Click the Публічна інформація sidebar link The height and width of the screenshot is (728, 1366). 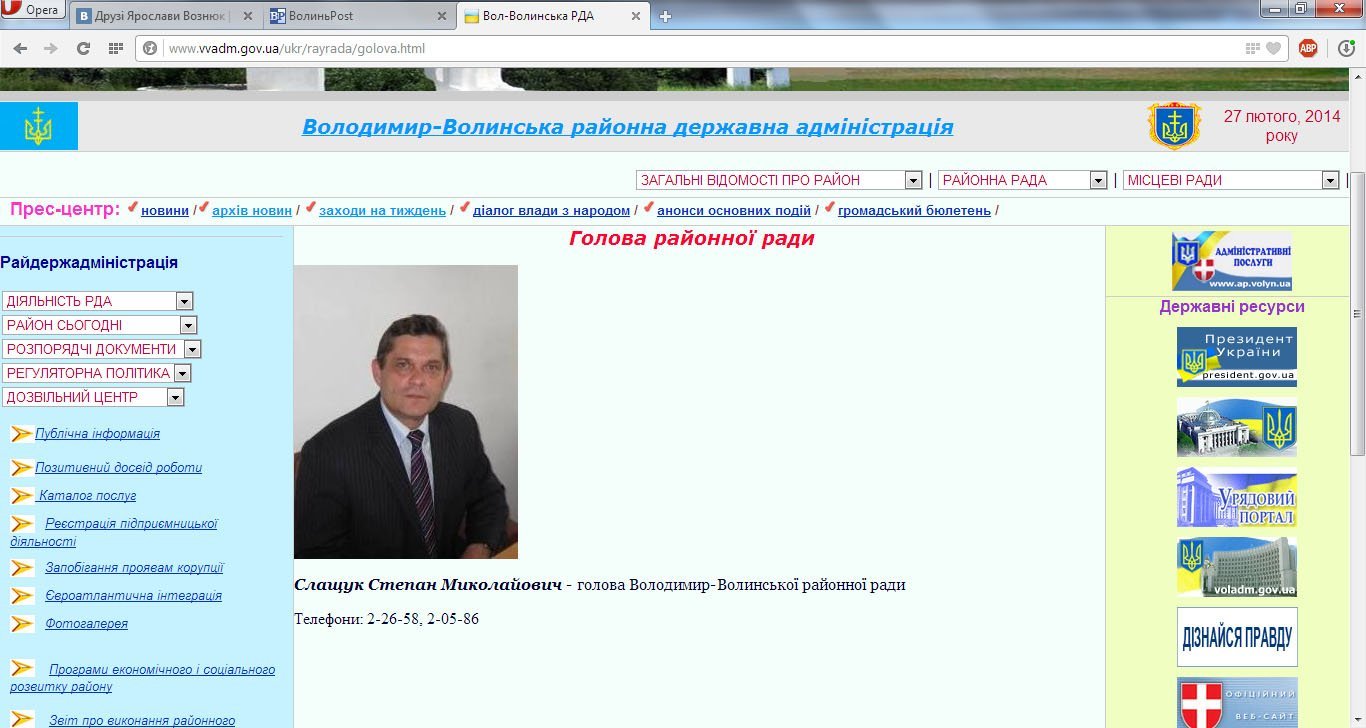[97, 434]
